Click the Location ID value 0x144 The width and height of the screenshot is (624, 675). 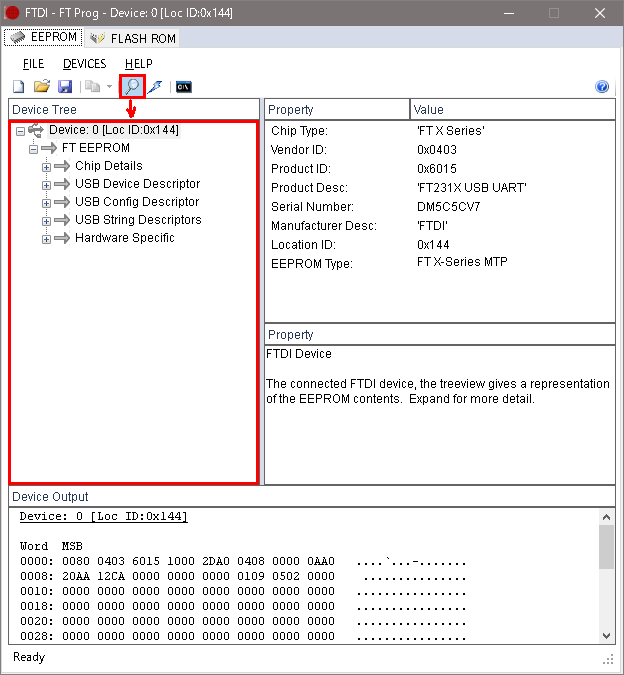click(433, 245)
